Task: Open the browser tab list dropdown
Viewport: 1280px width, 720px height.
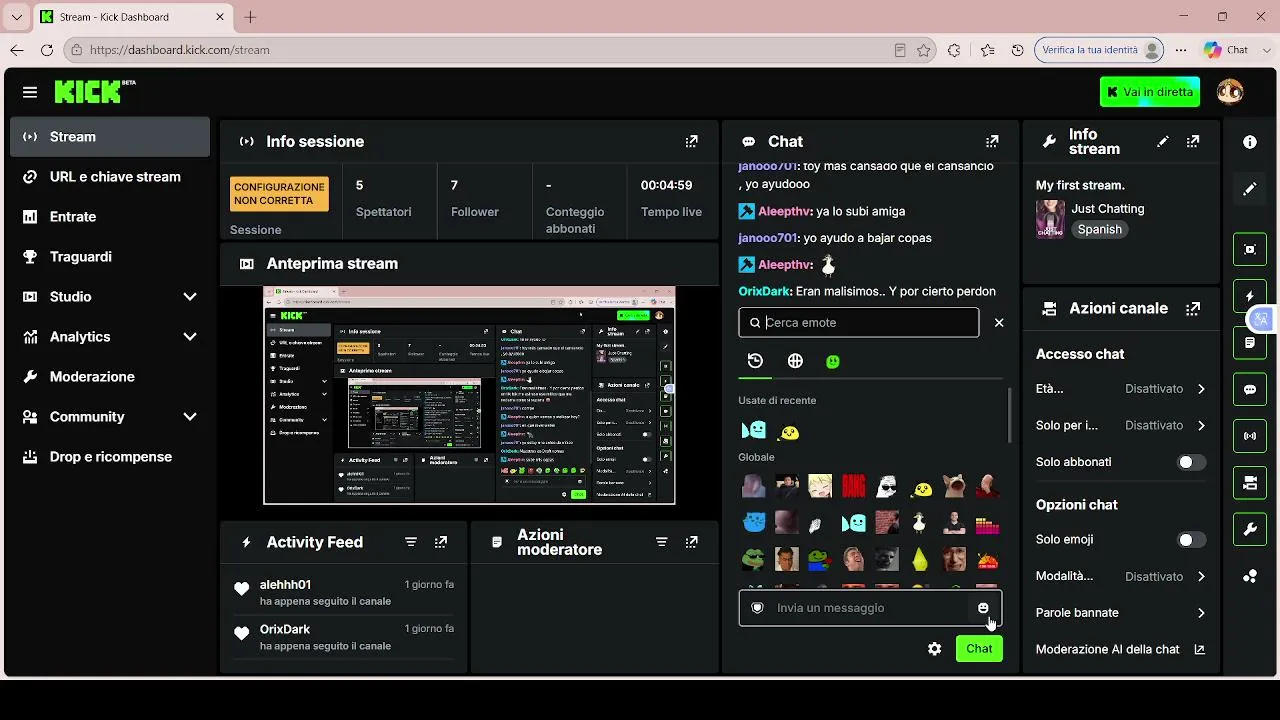Action: click(16, 17)
